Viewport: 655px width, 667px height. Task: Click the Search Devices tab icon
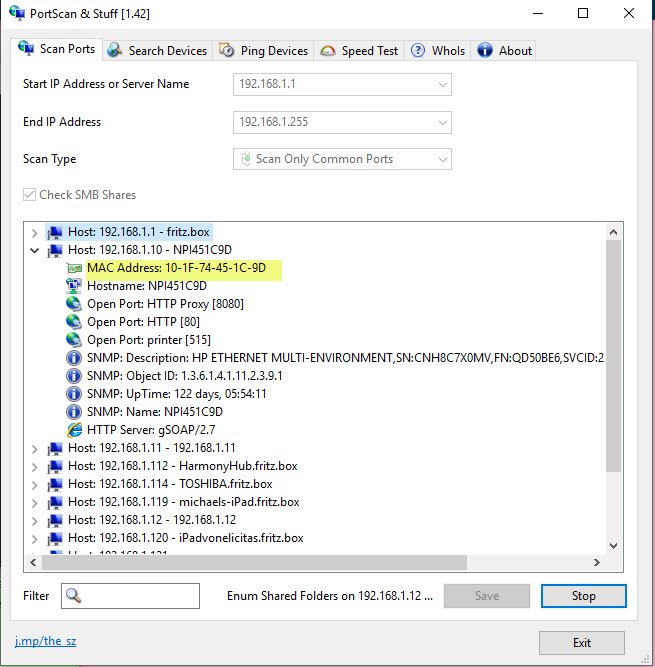pos(114,50)
